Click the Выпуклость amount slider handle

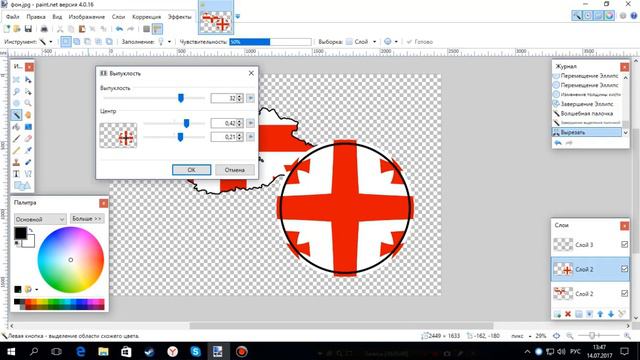click(181, 98)
